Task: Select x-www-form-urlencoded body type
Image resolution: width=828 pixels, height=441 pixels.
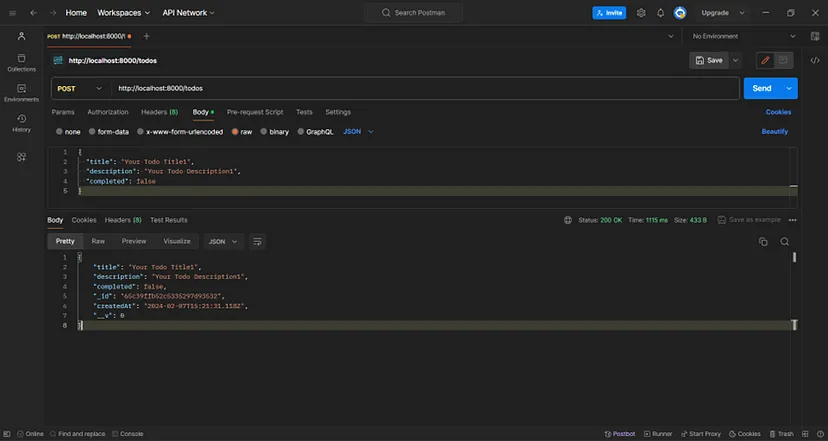Action: coord(180,132)
